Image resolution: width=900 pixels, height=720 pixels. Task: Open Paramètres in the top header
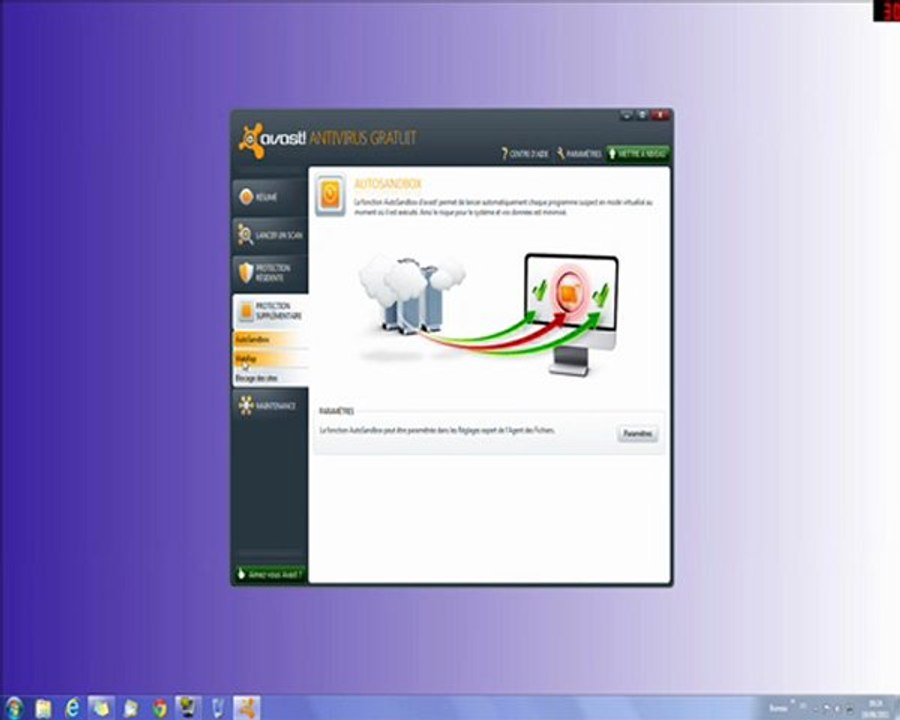[x=579, y=154]
